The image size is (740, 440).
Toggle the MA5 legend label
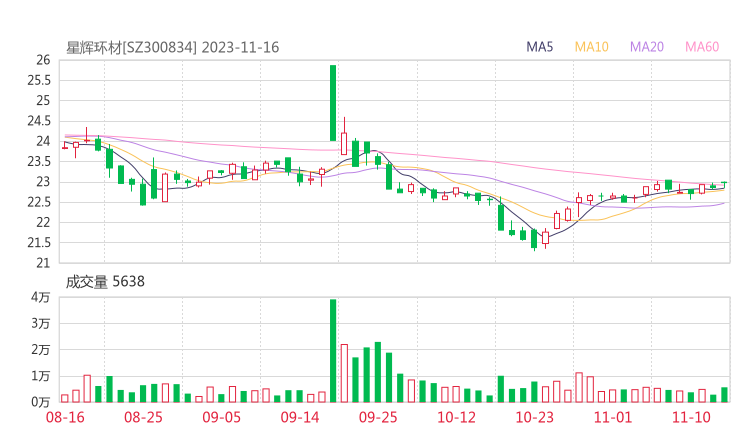[539, 47]
